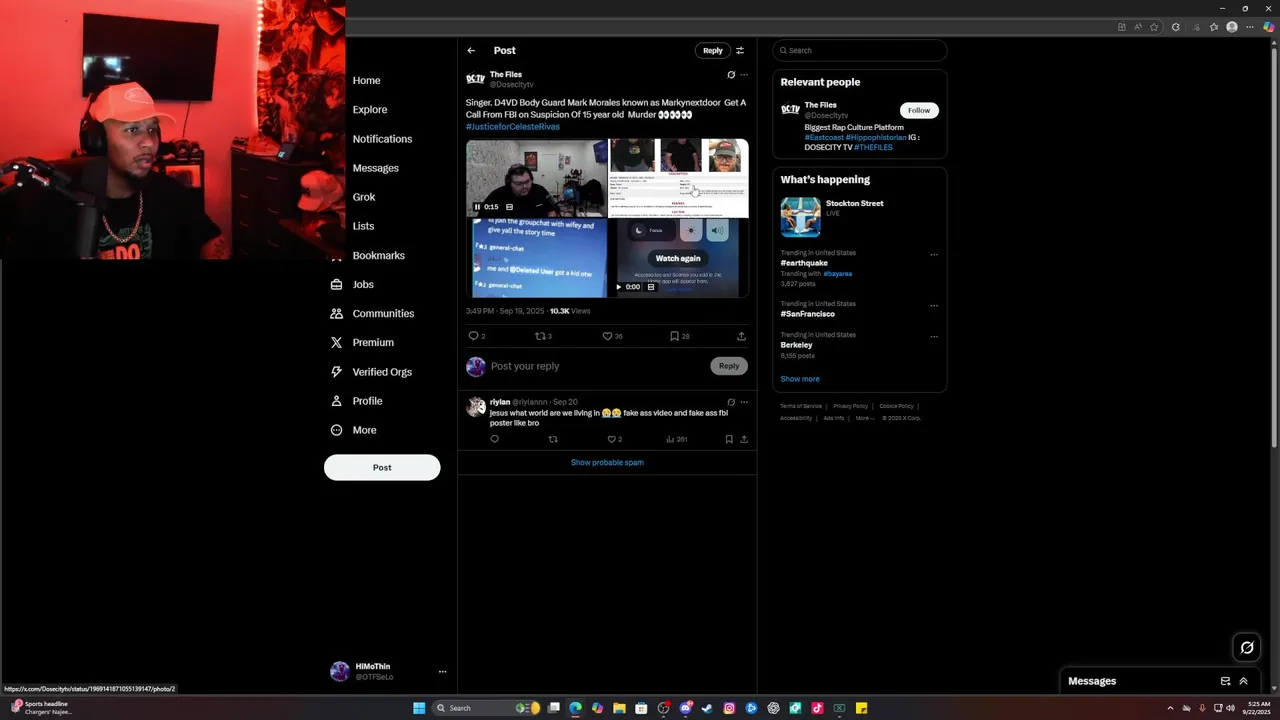Open the FBI poster image thumbnail

(679, 178)
